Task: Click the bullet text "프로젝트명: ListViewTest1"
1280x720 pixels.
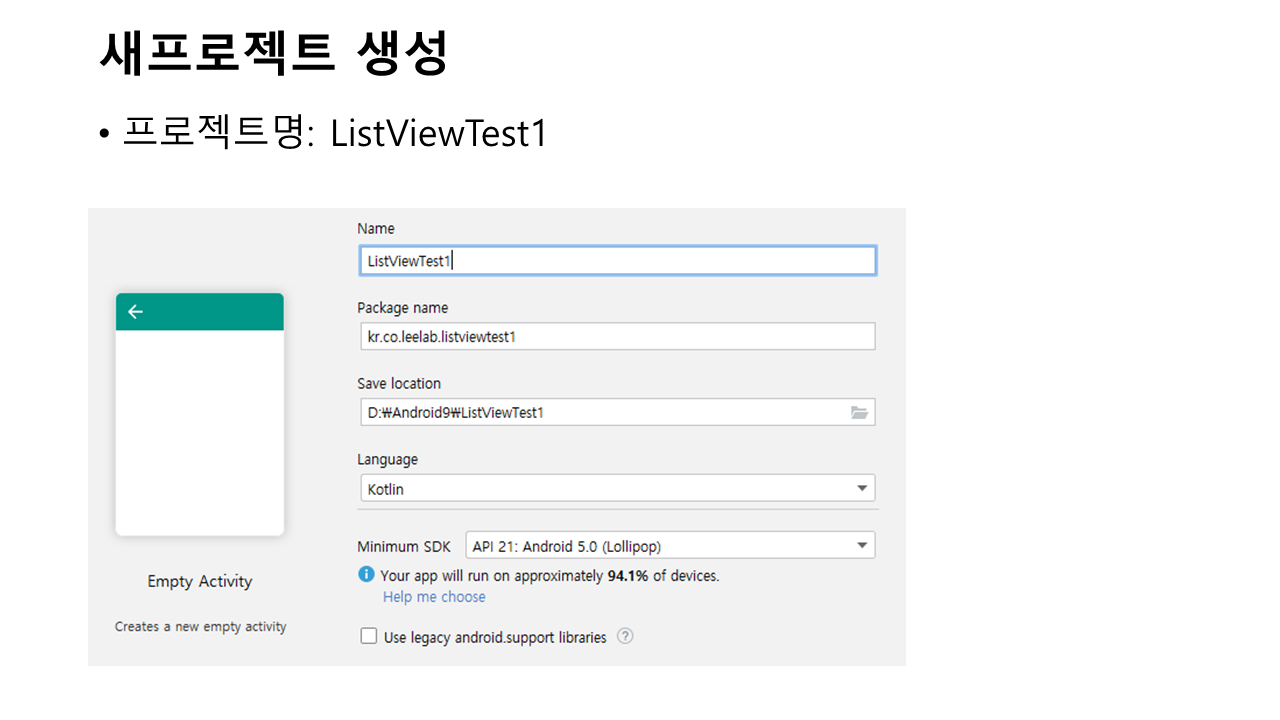Action: click(334, 133)
